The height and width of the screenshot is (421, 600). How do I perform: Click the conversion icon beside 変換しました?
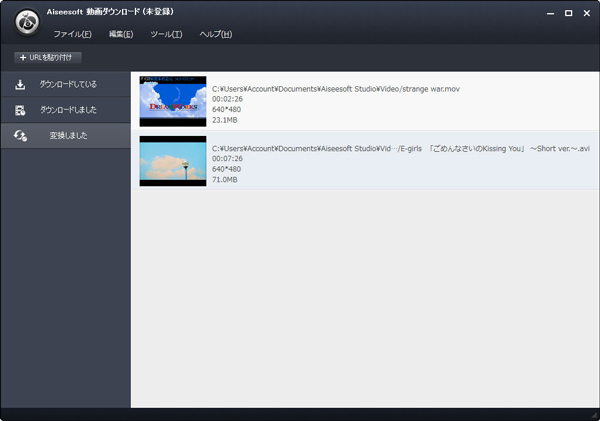click(20, 135)
